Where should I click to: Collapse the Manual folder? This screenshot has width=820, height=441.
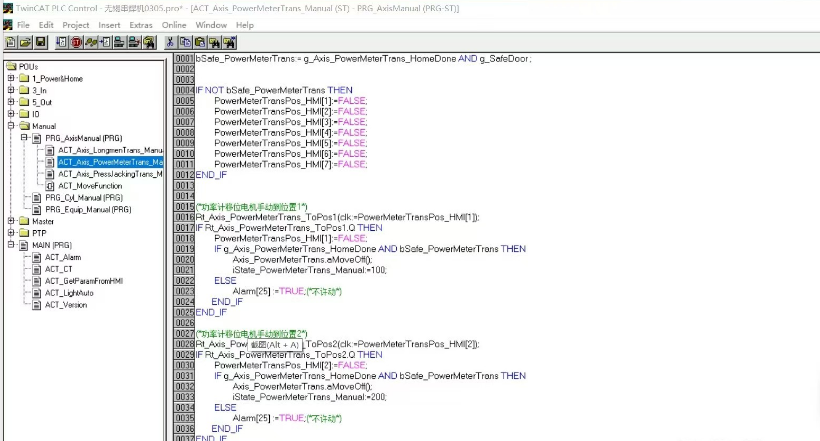click(x=11, y=126)
